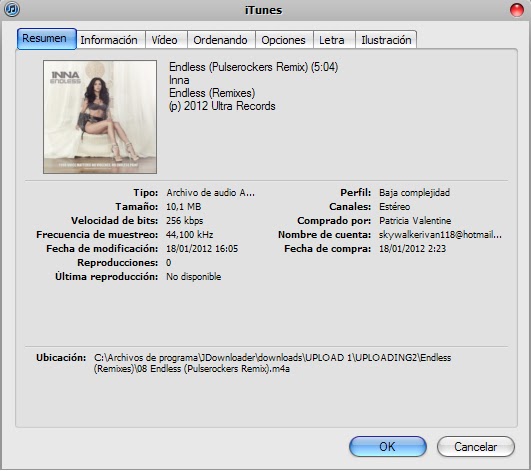This screenshot has width=531, height=473.
Task: Click the OK button
Action: 388,447
